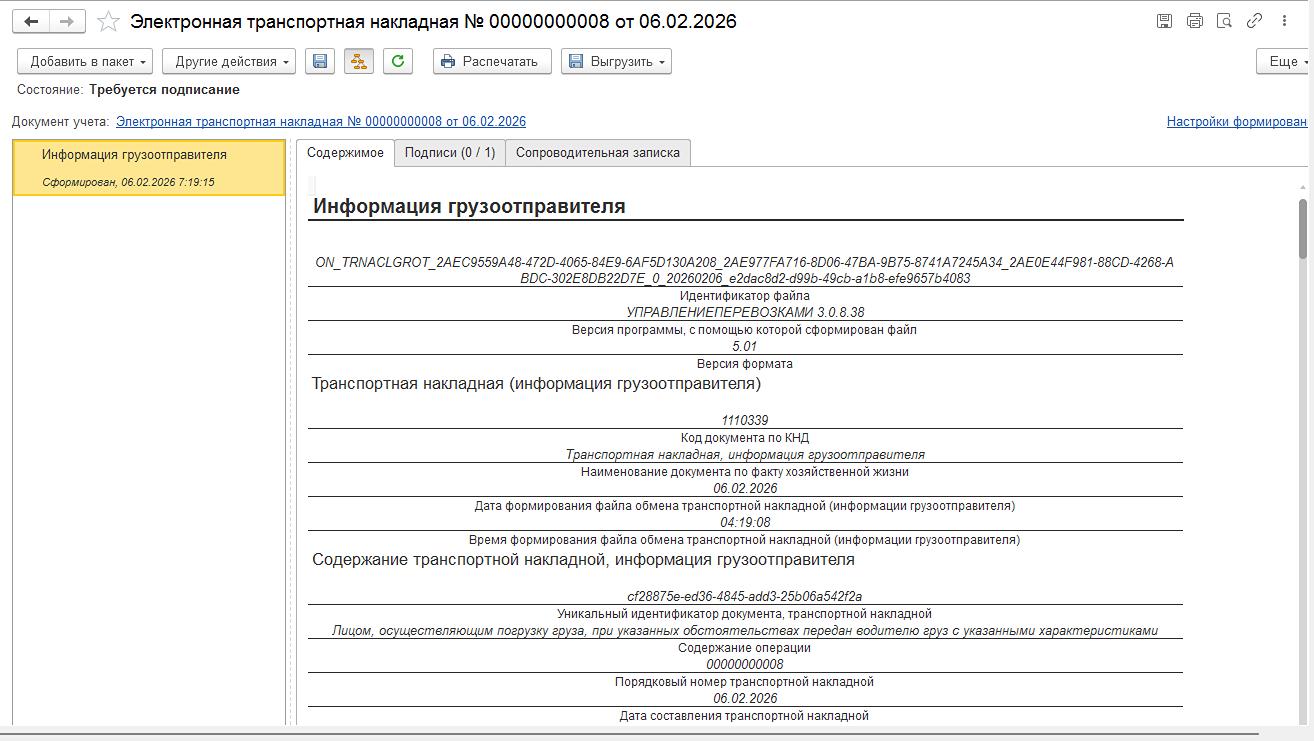Open the 'Электронная транспортная накладная' document link
1314x741 pixels.
(320, 122)
